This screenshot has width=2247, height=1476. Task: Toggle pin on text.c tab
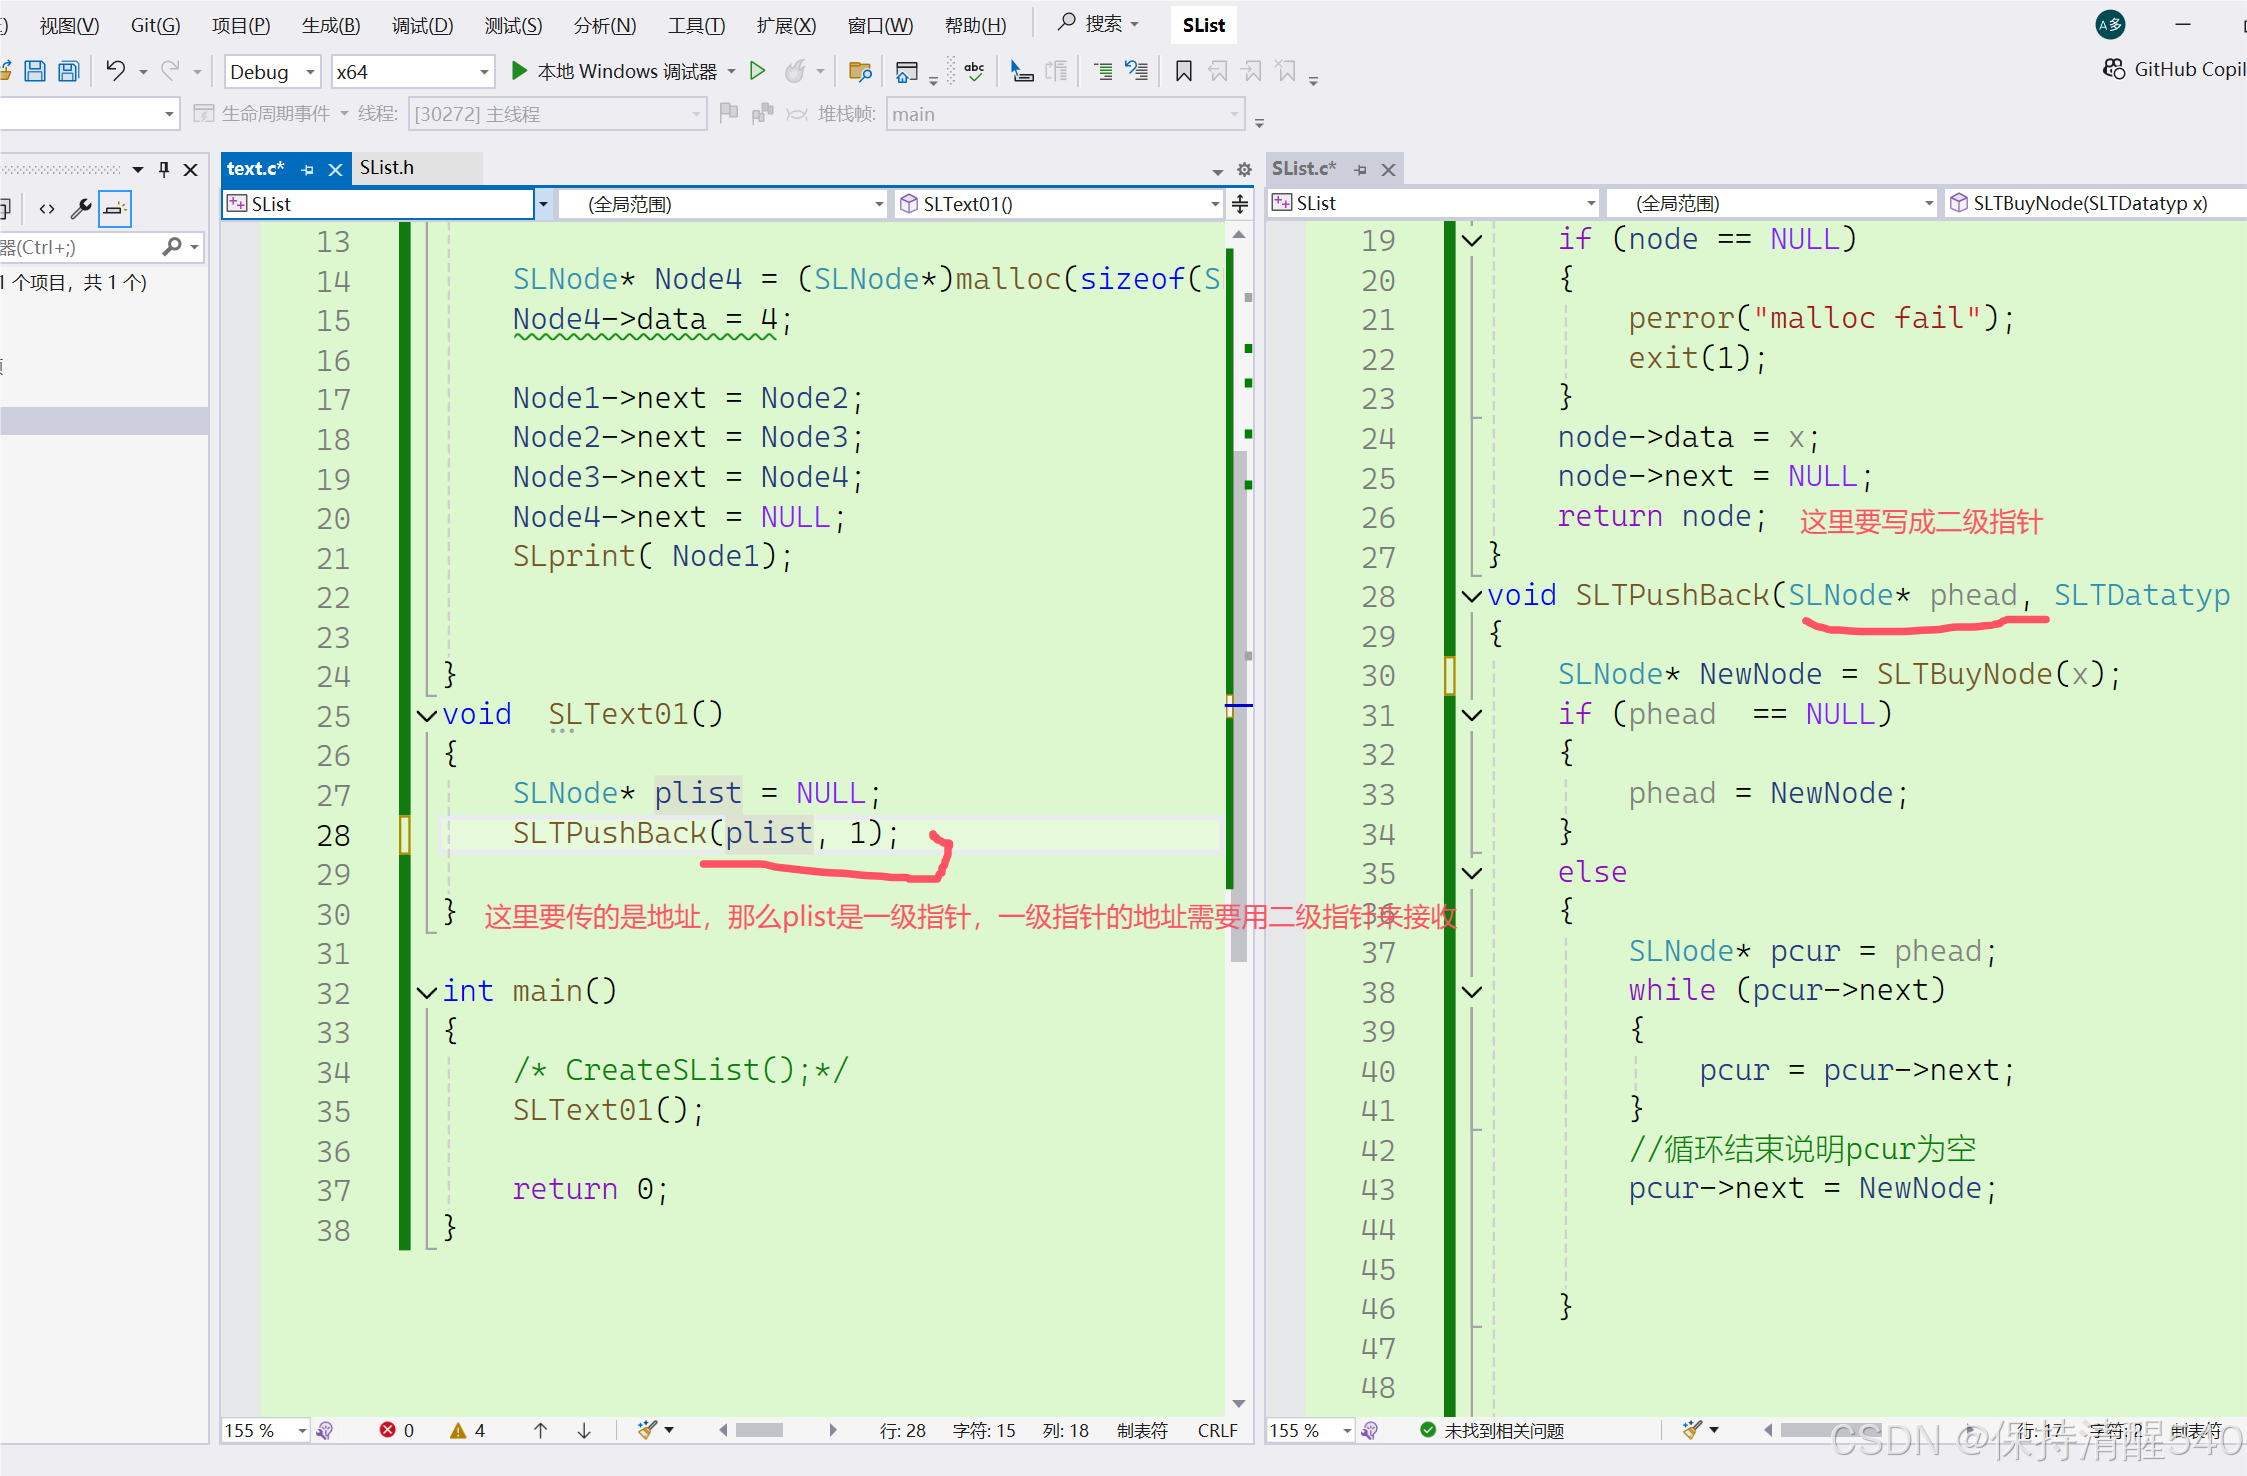coord(308,169)
